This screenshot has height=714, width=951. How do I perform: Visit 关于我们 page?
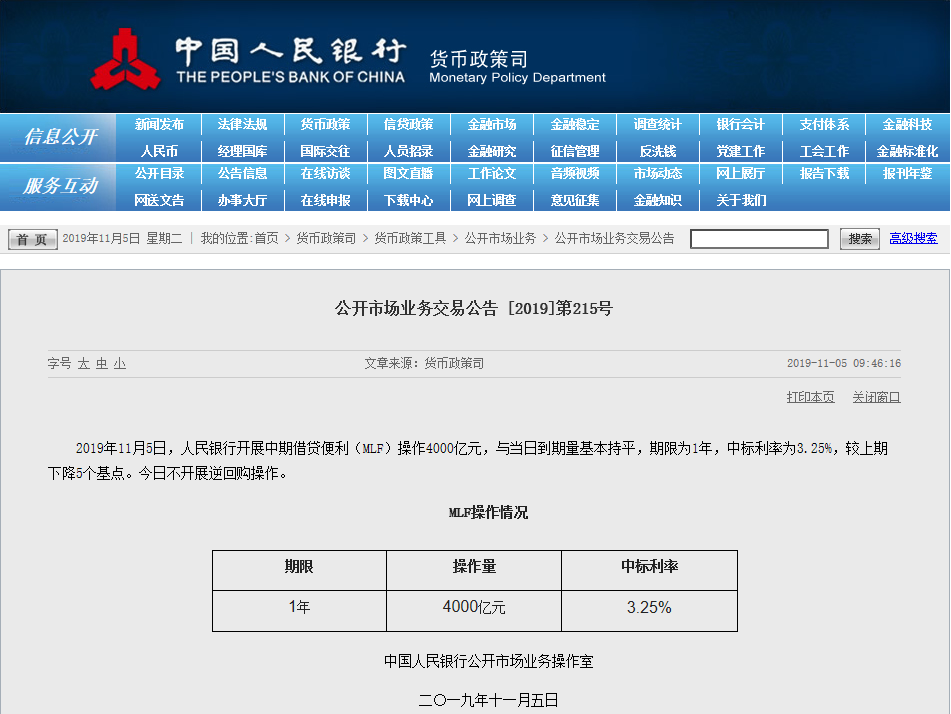(741, 200)
